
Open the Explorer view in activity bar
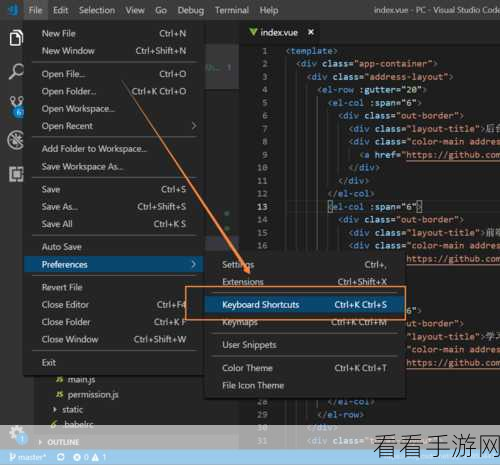pos(16,38)
